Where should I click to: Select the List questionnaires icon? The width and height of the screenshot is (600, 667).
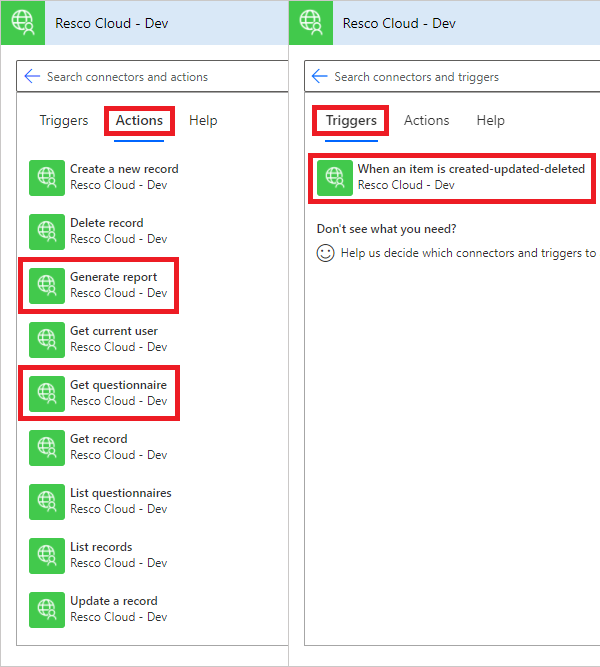pos(46,501)
